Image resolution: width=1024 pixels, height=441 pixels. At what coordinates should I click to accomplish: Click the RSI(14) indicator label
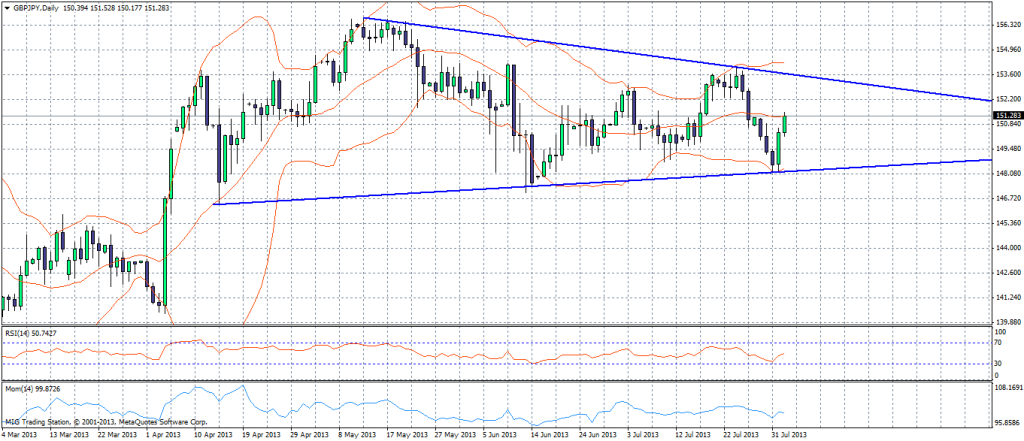click(31, 331)
